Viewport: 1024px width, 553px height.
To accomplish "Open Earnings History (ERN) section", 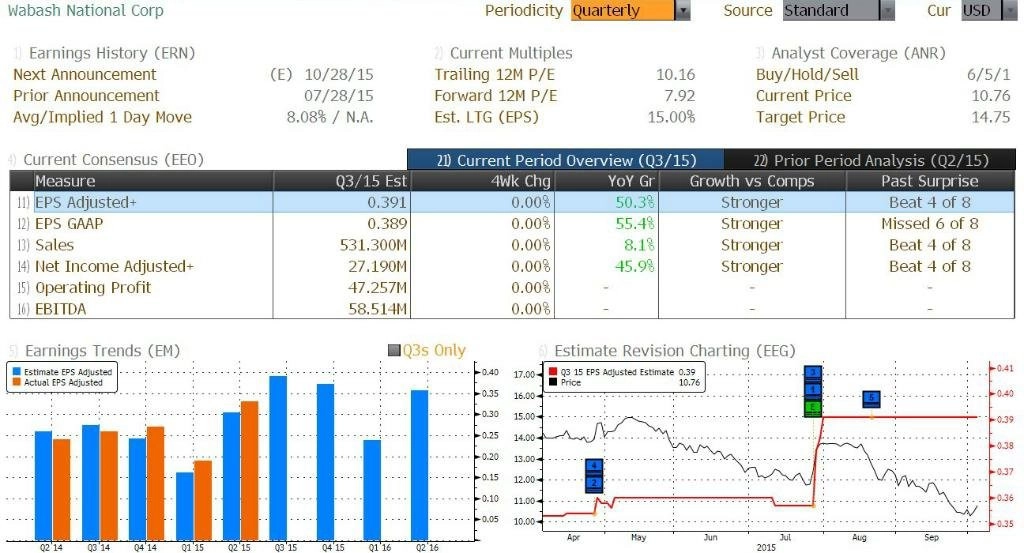I will tap(112, 53).
